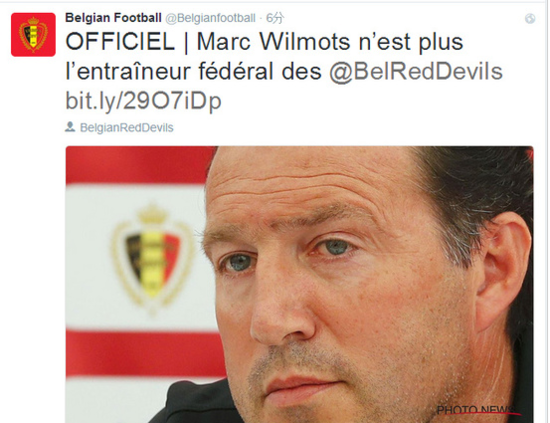
Task: Open the tweet via the 6分 timestamp
Action: [x=275, y=18]
